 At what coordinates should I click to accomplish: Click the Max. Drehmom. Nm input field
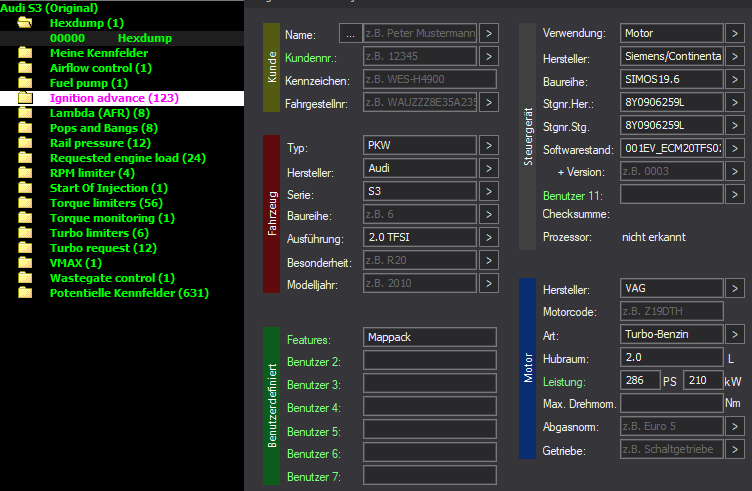click(671, 403)
